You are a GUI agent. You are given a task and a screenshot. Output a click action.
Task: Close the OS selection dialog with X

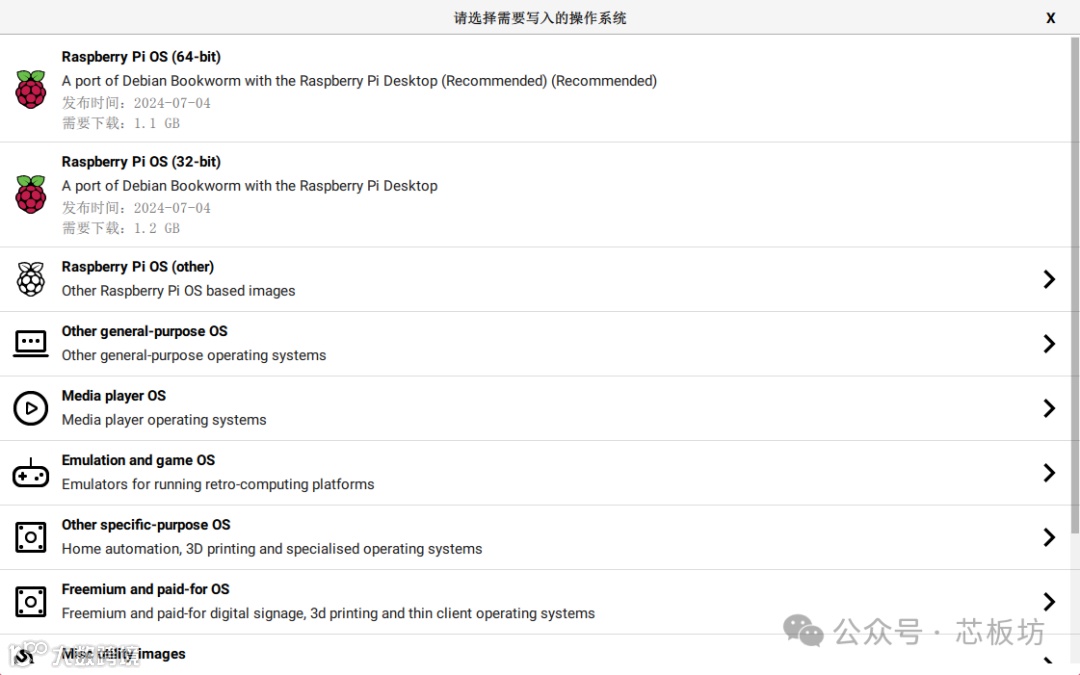[x=1050, y=18]
